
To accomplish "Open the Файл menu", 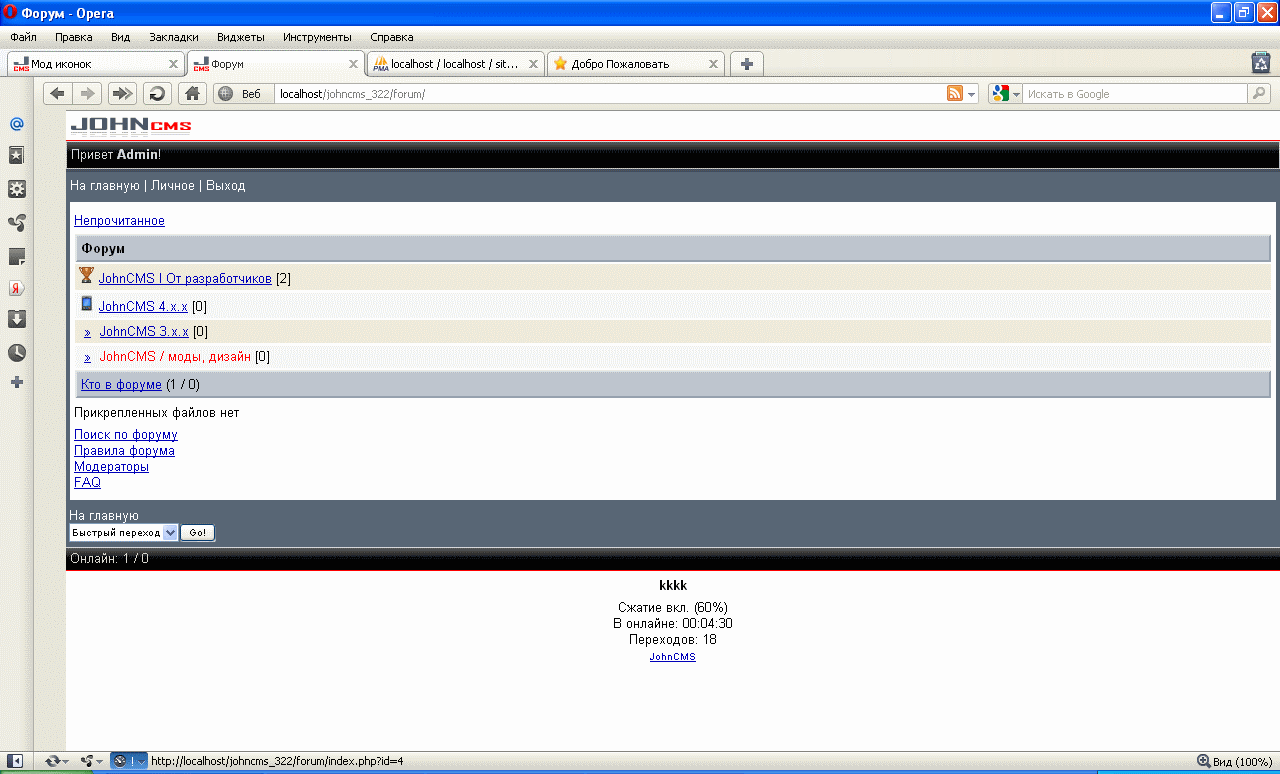I will [x=23, y=37].
